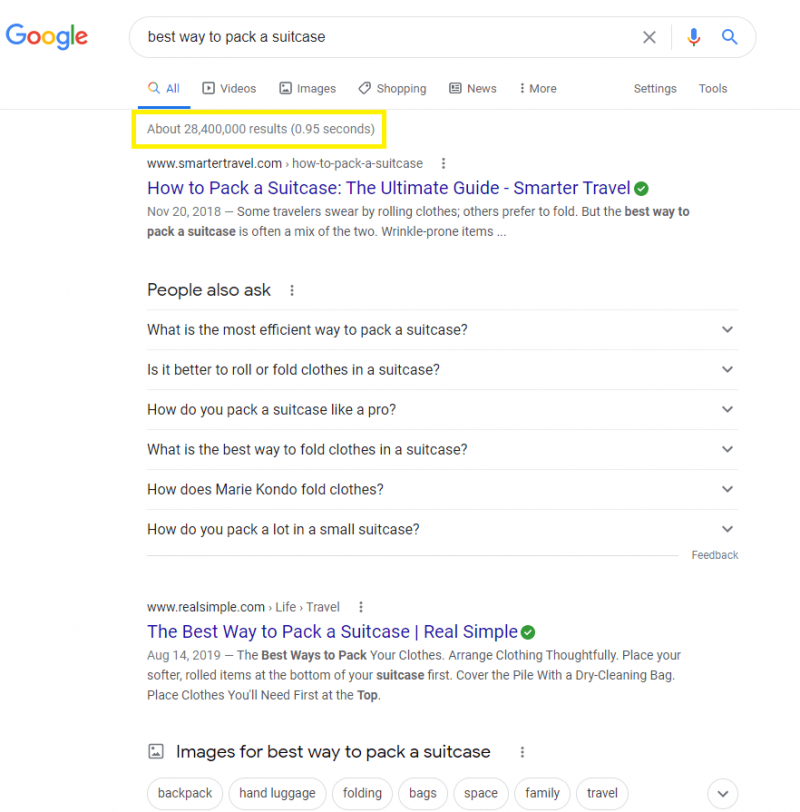Clear the search box with X icon

click(x=649, y=37)
